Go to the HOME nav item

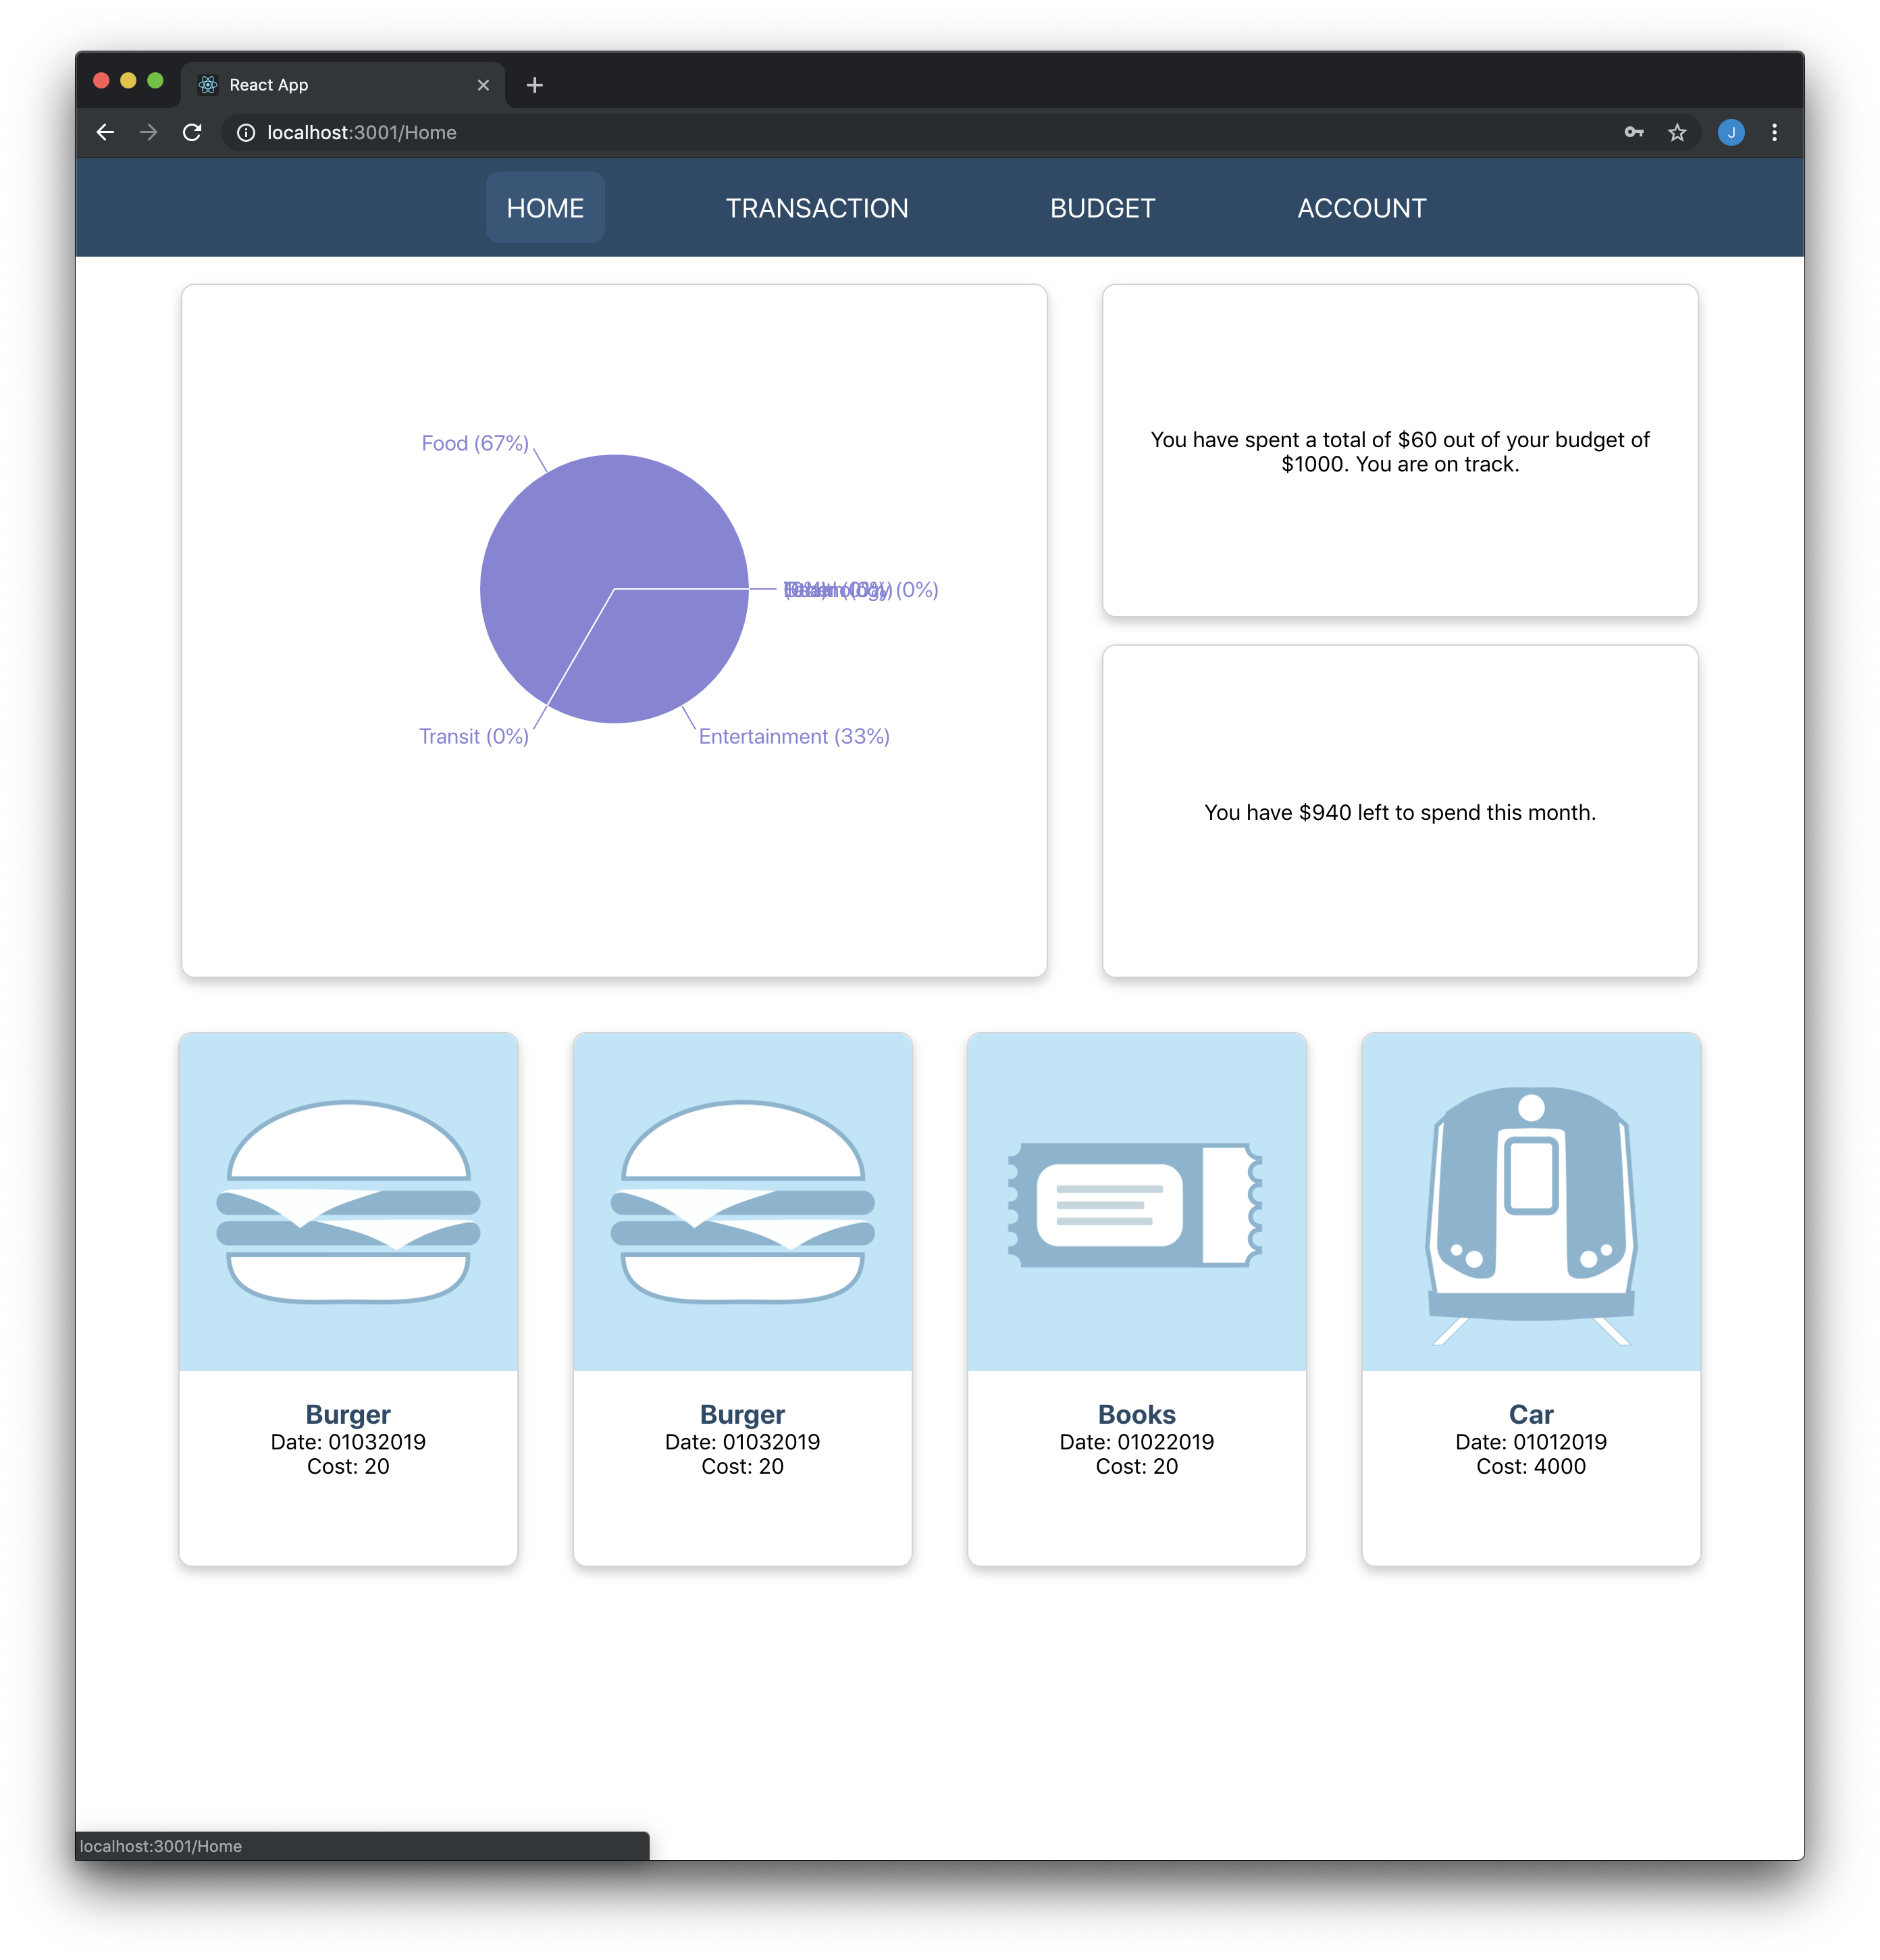coord(545,208)
